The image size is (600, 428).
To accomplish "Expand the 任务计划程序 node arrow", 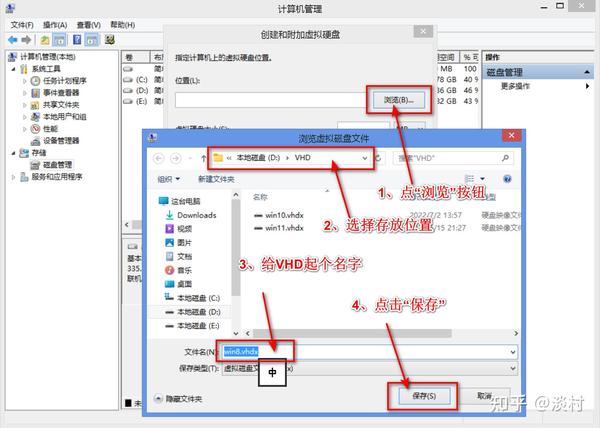I will pos(24,81).
